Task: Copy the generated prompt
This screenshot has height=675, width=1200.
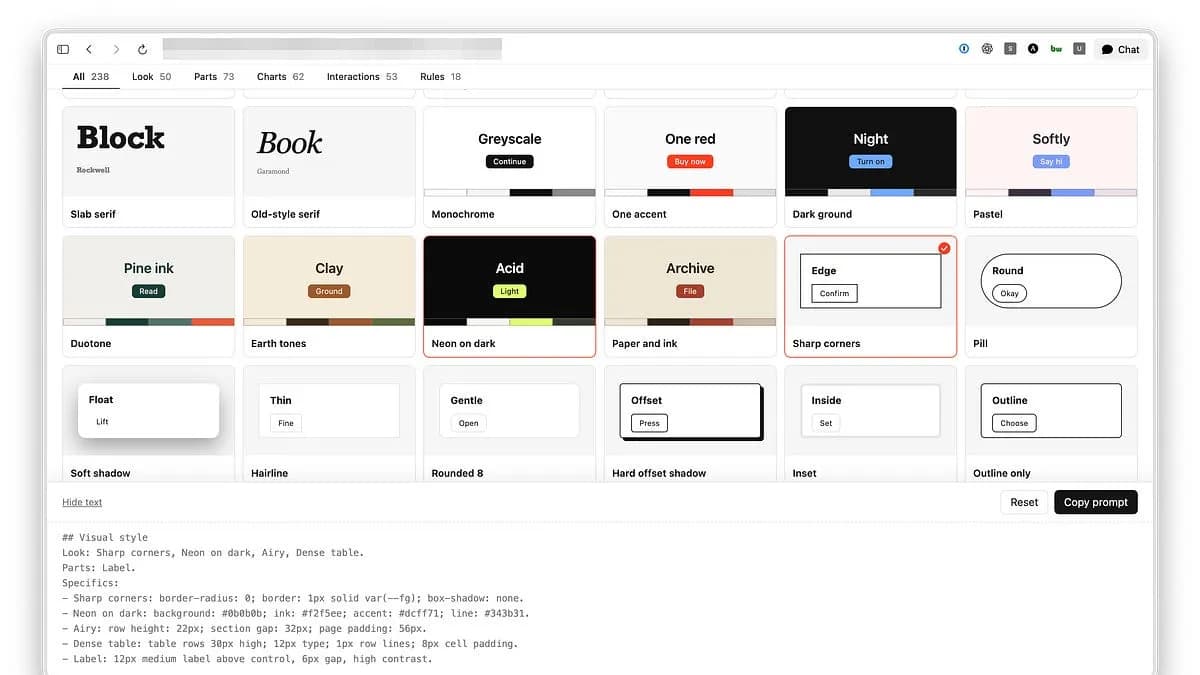Action: (1096, 502)
